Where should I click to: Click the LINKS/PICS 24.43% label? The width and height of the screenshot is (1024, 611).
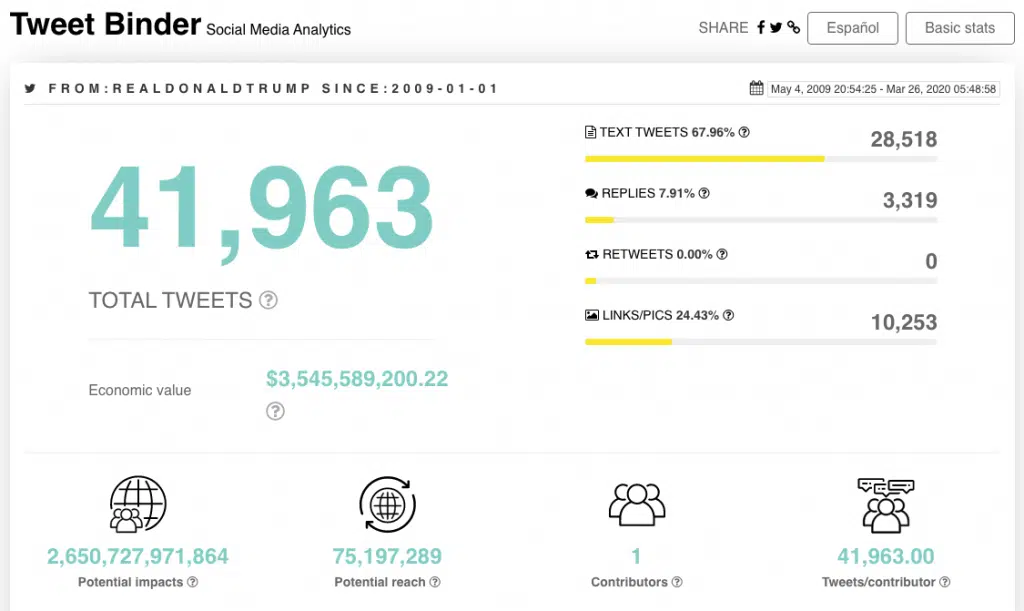660,315
